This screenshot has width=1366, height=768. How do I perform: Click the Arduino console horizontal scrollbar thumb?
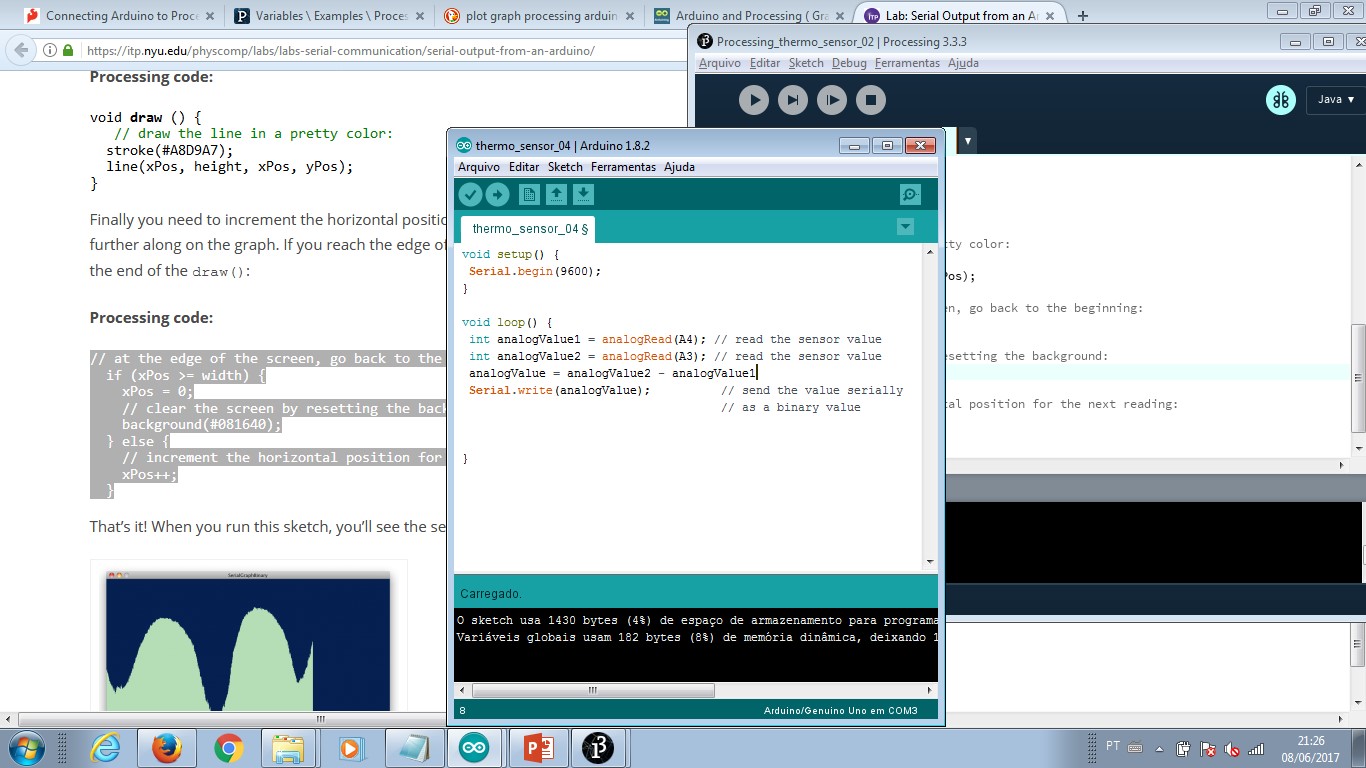coord(593,690)
